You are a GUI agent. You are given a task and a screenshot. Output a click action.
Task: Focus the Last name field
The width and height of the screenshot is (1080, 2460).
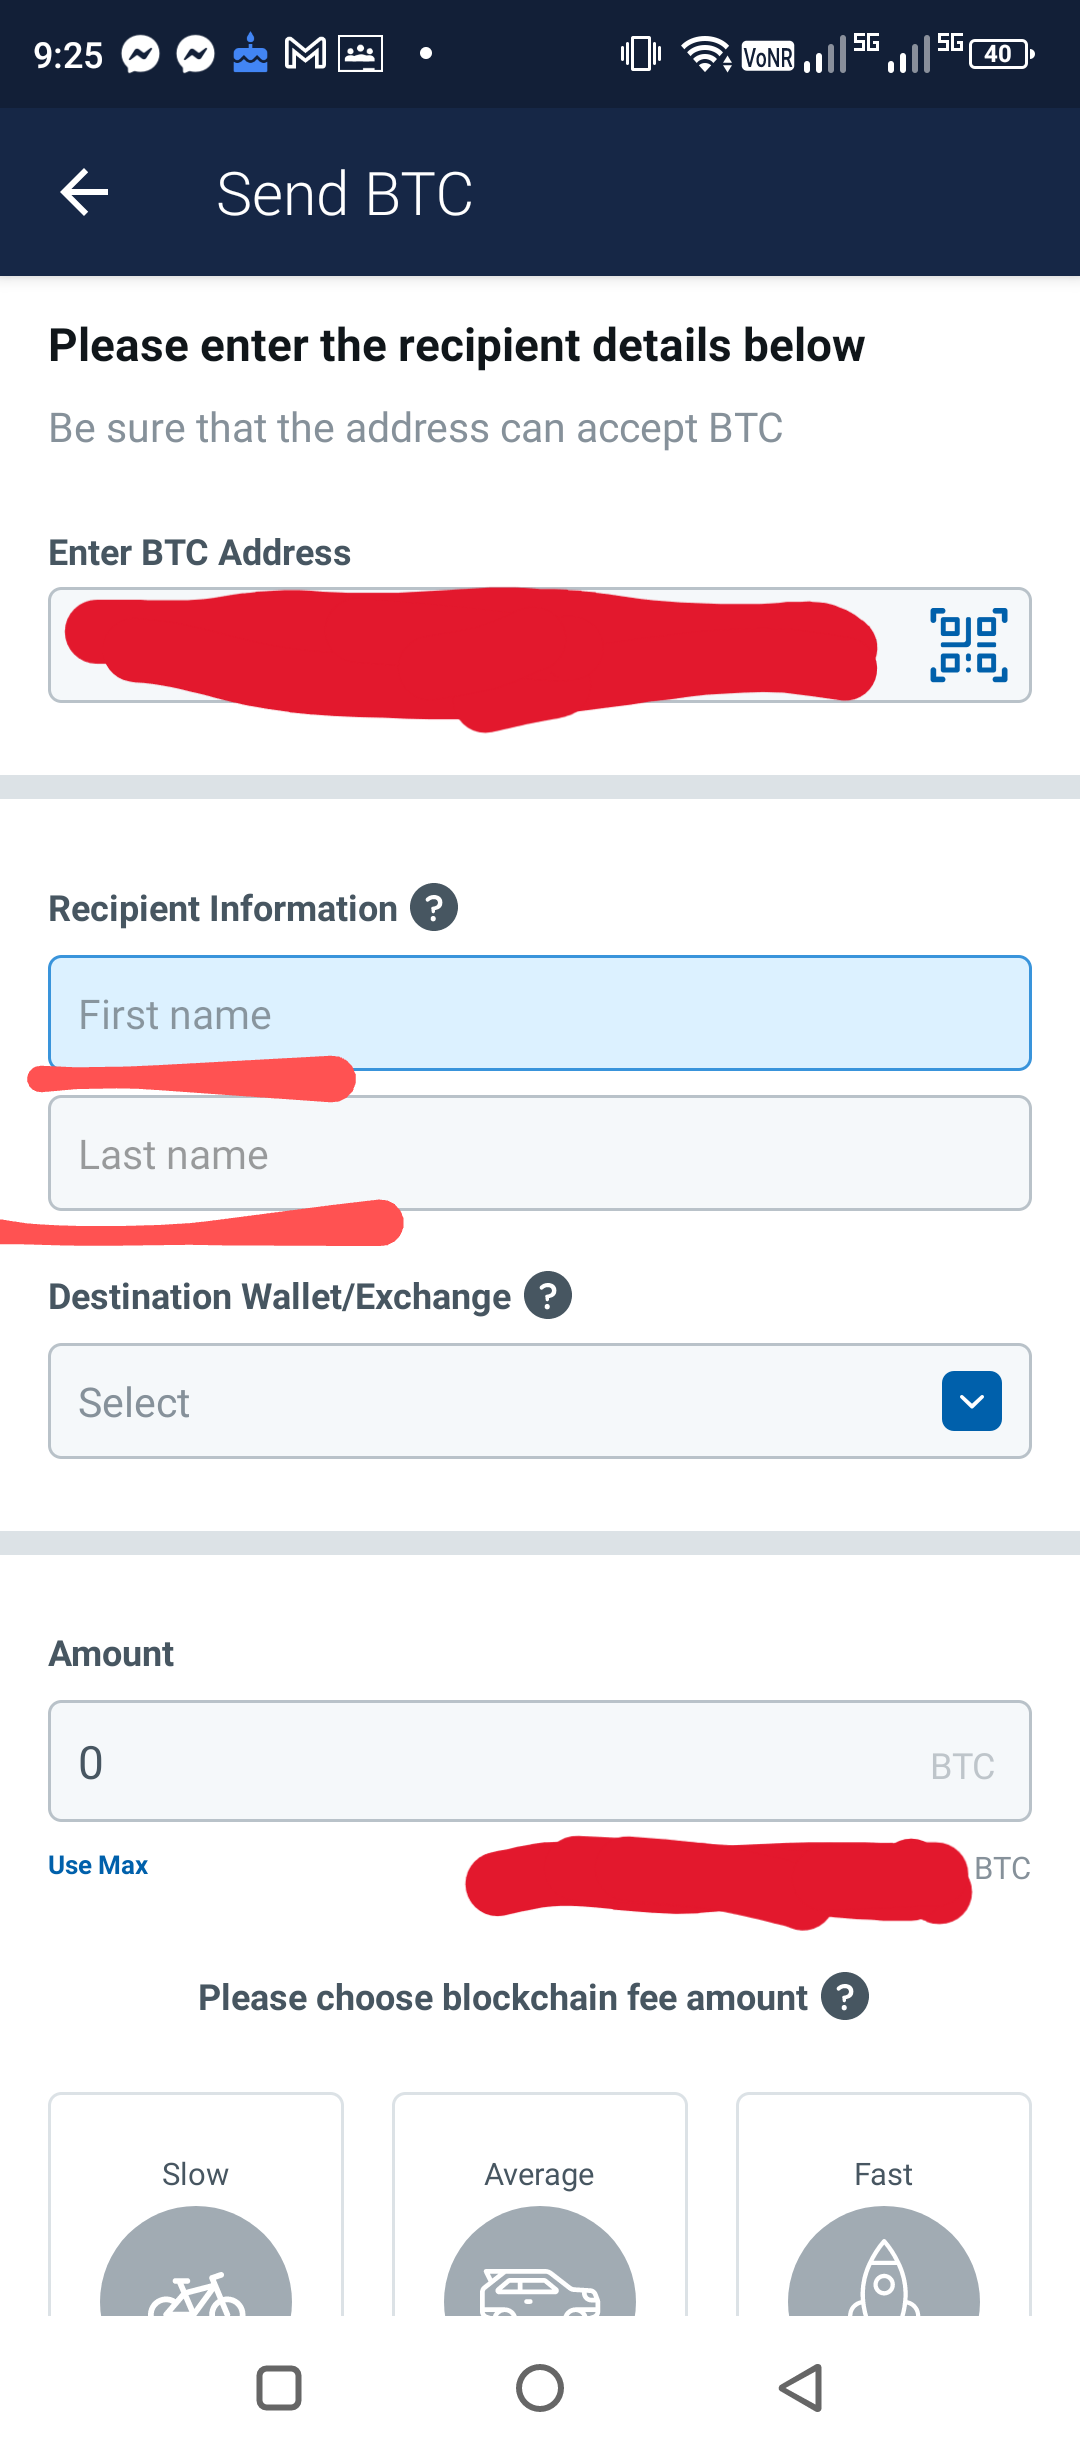[x=540, y=1153]
